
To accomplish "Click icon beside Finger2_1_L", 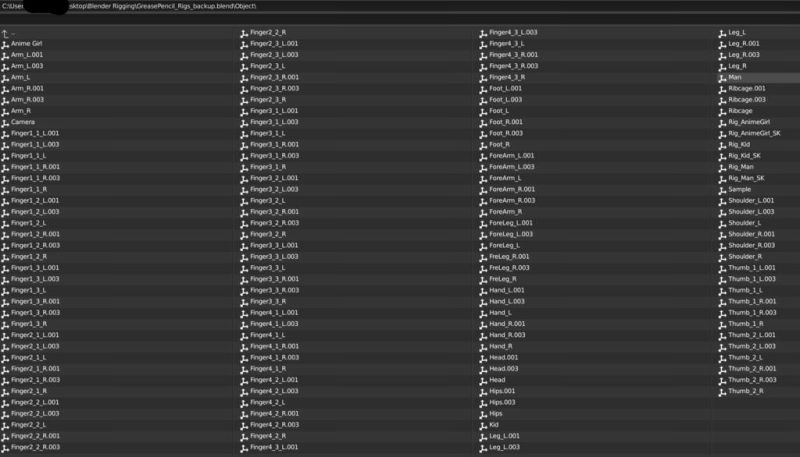I will (x=6, y=359).
